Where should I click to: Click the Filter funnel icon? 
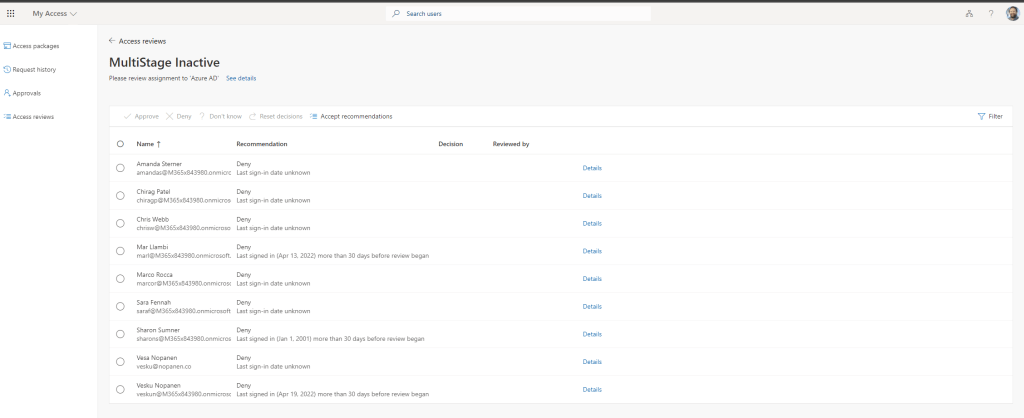981,116
